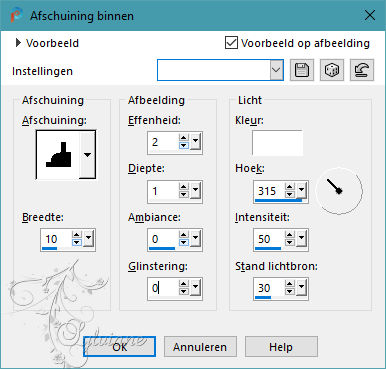This screenshot has height=369, width=386.
Task: Click the OK button
Action: (x=119, y=347)
